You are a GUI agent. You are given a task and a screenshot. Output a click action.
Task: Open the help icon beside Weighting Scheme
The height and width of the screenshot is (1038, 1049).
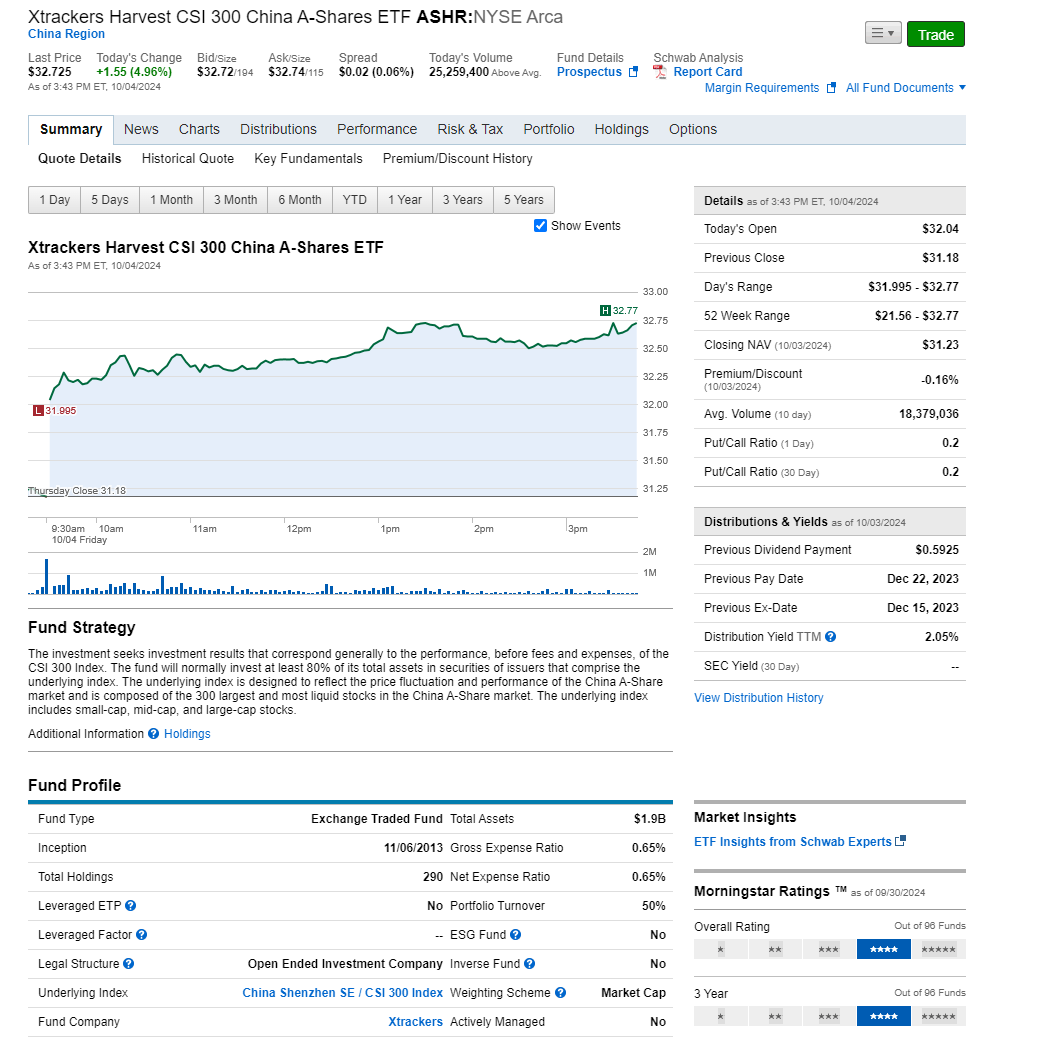tap(560, 992)
